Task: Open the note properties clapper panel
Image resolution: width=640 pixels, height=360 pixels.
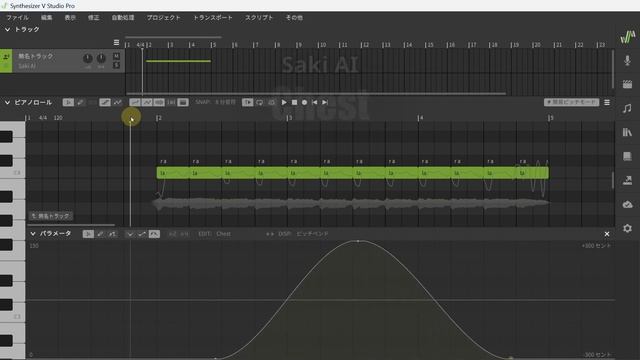Action: pyautogui.click(x=627, y=84)
